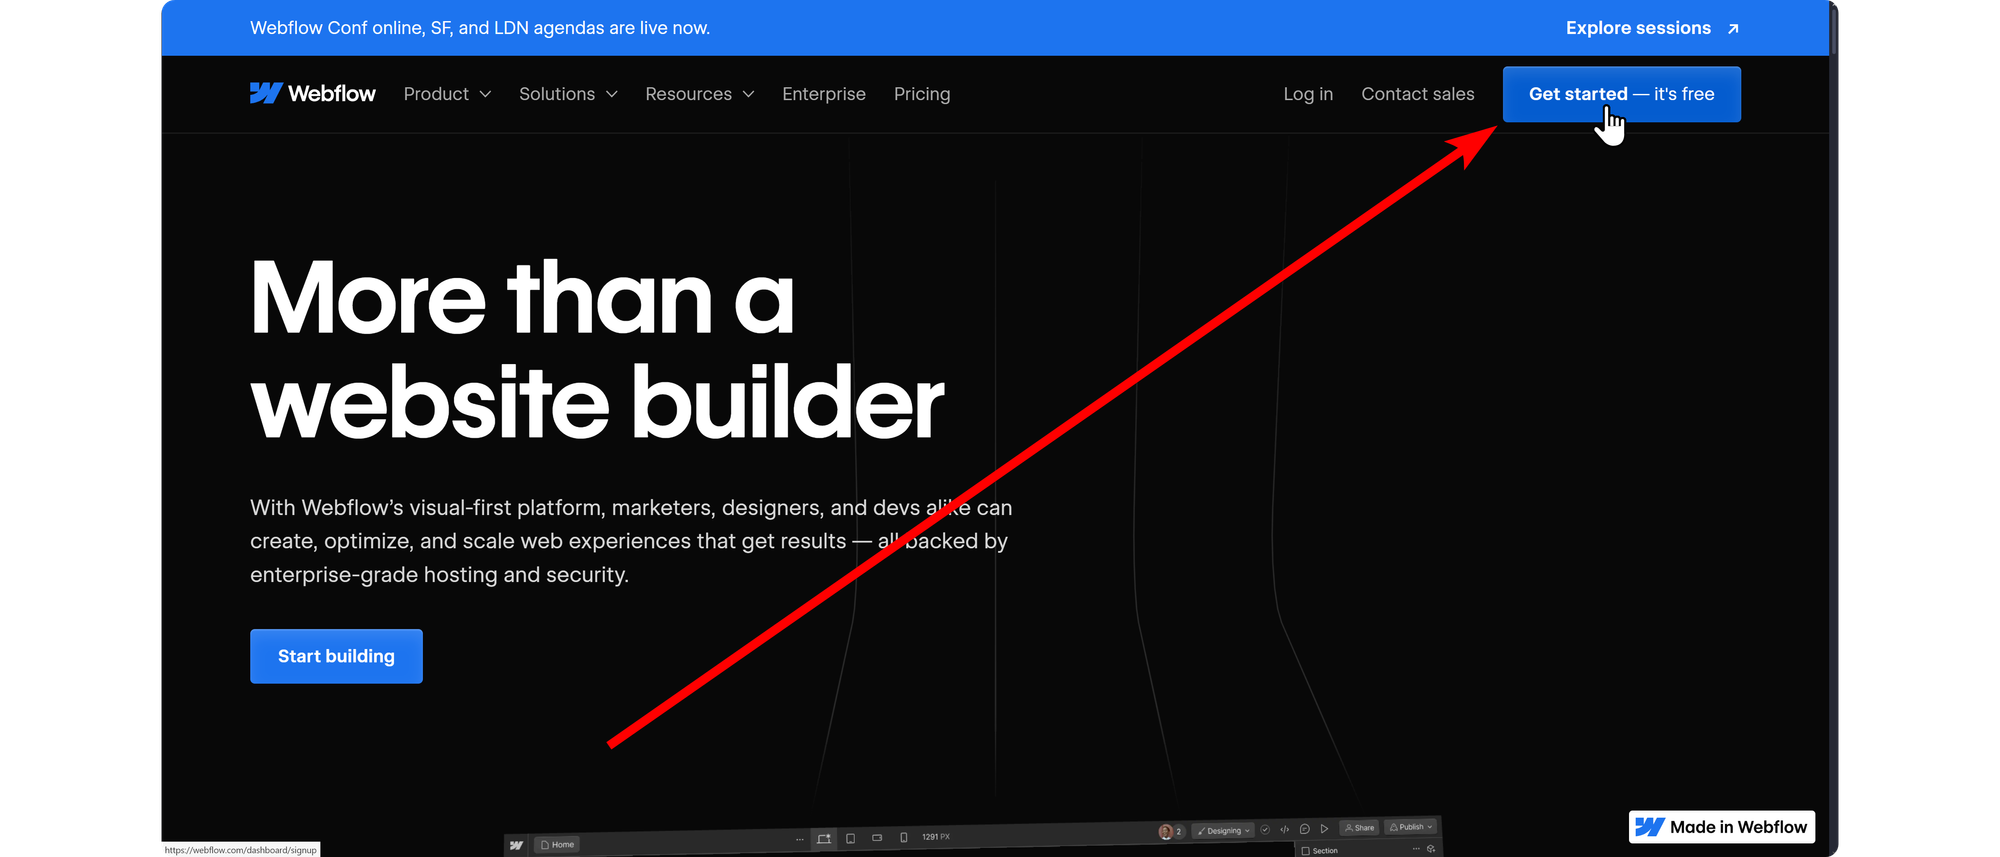Open Designing mode dropdown in Designer preview
This screenshot has height=857, width=2000.
(x=1223, y=831)
